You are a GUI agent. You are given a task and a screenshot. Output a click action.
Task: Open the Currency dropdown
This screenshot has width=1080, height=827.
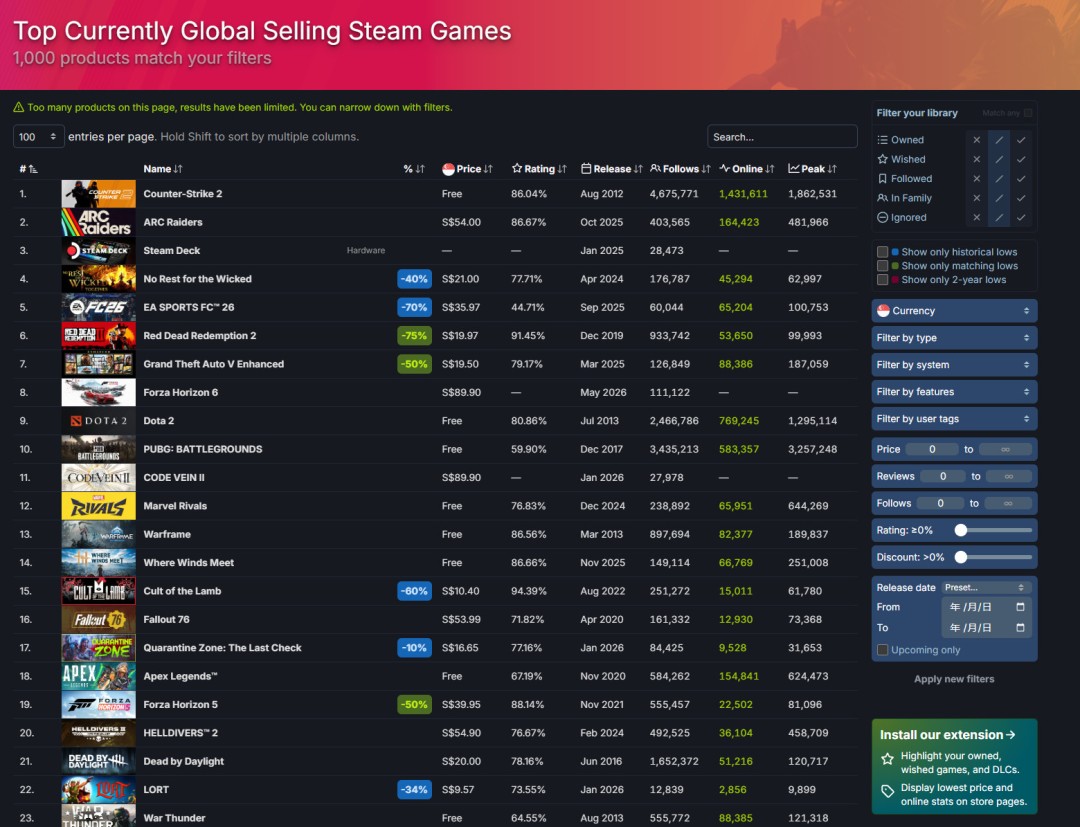click(953, 311)
